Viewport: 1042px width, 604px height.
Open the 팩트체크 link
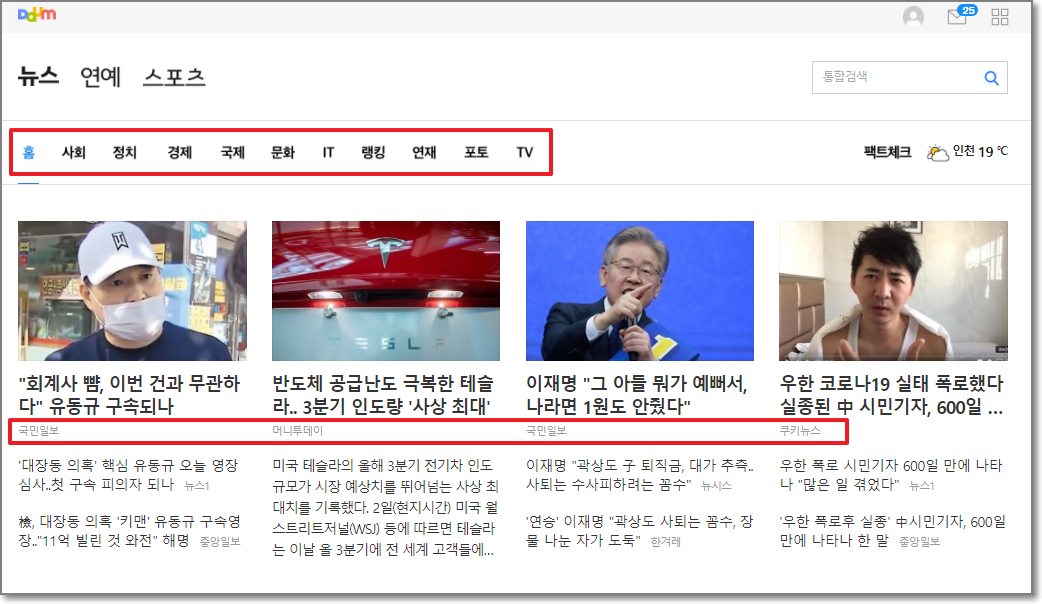(887, 152)
